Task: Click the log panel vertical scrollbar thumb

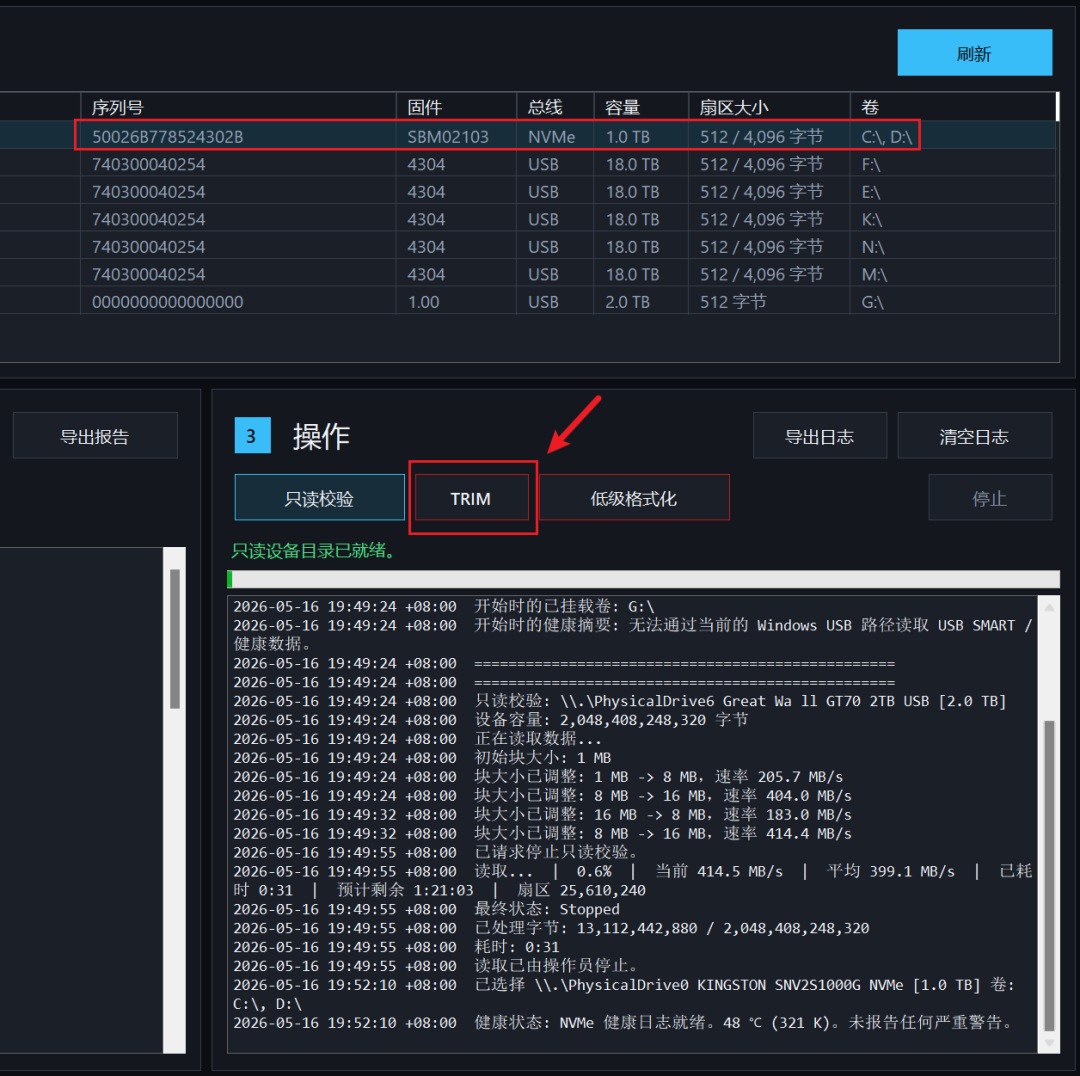Action: 1049,875
